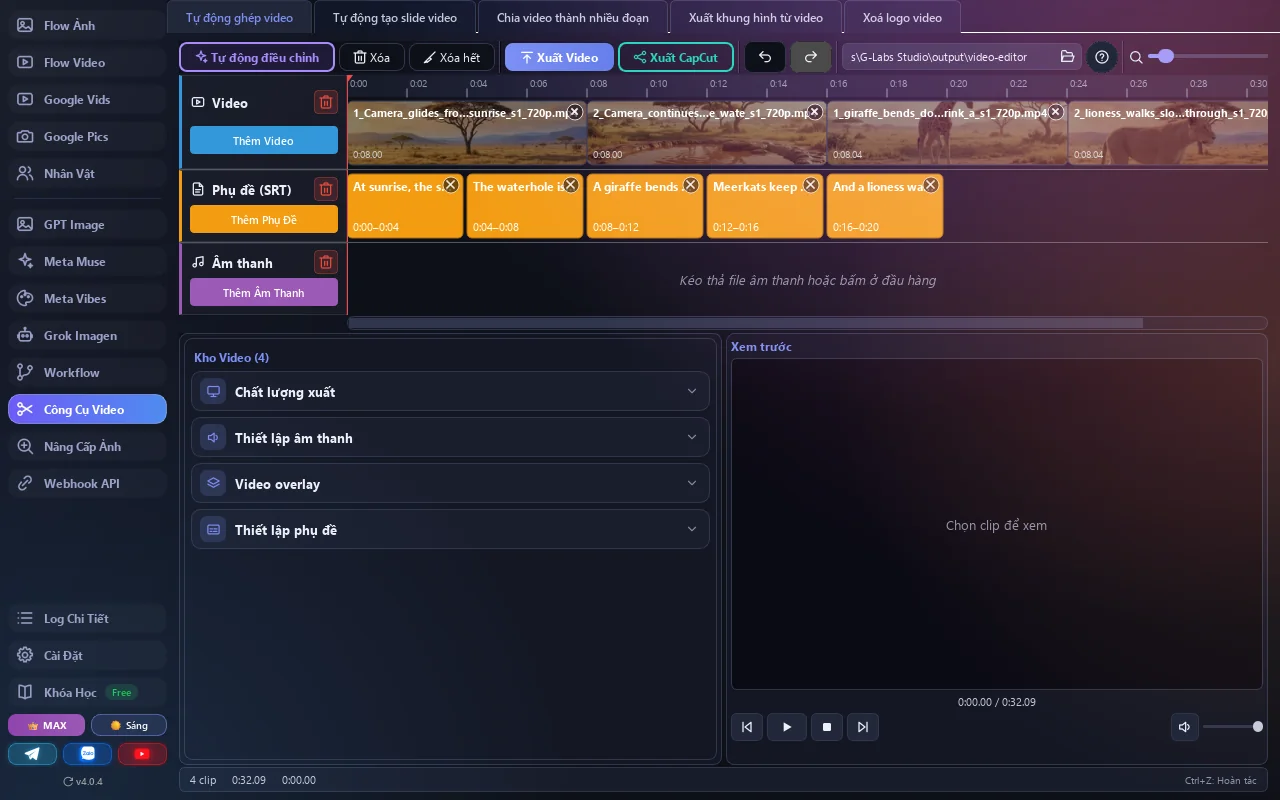Remove the 1_Camera_glides video clip

[574, 112]
